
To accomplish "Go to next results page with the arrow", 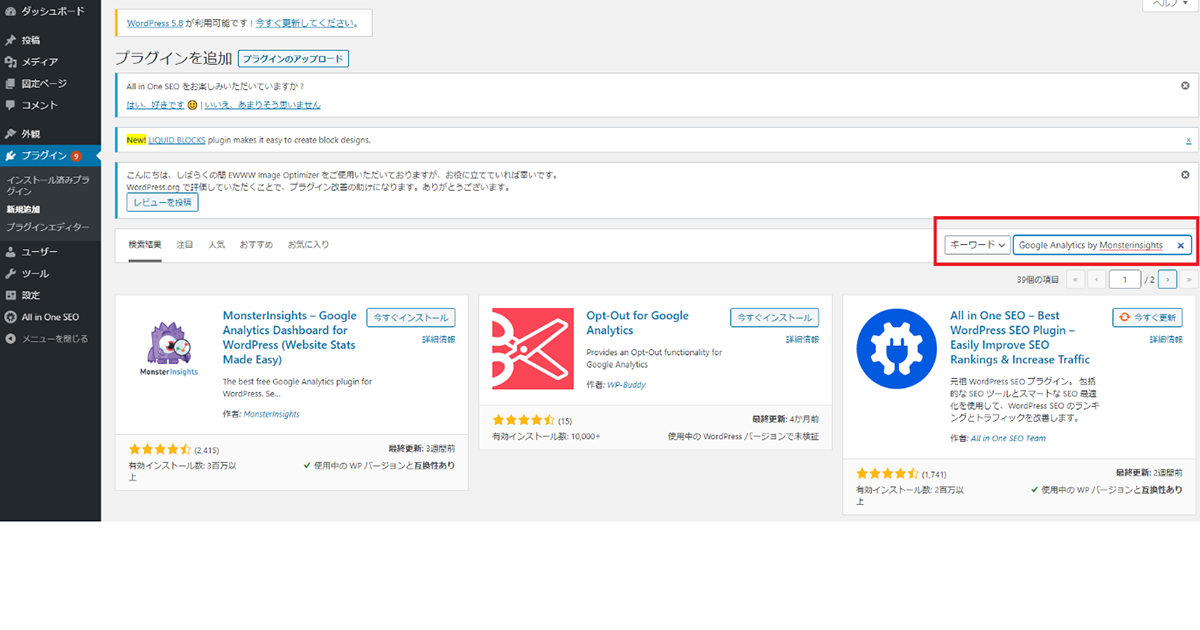I will [x=1166, y=279].
